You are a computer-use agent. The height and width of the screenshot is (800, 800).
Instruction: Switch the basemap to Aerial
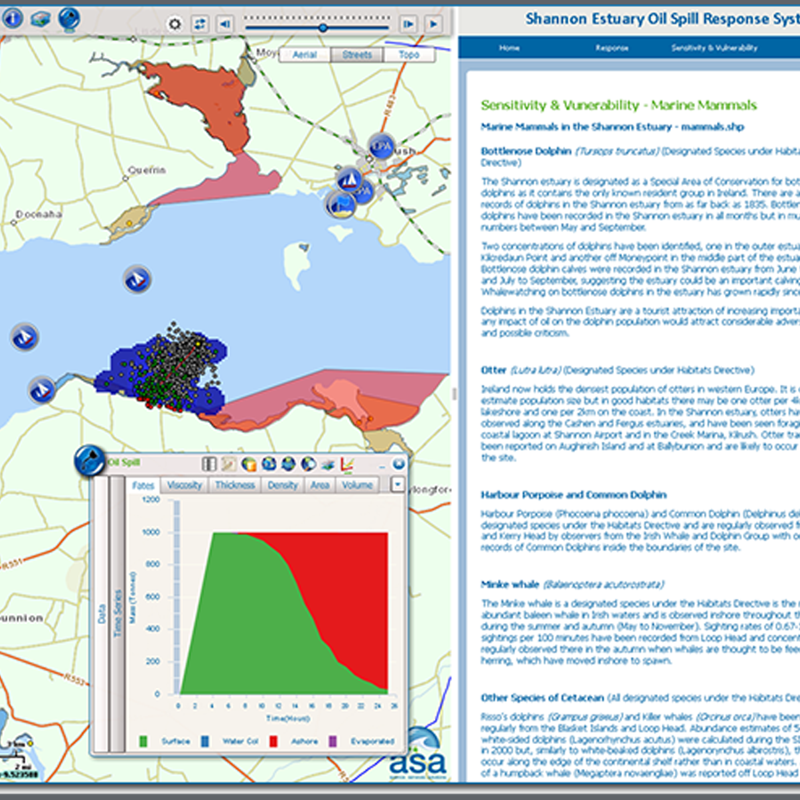(305, 55)
